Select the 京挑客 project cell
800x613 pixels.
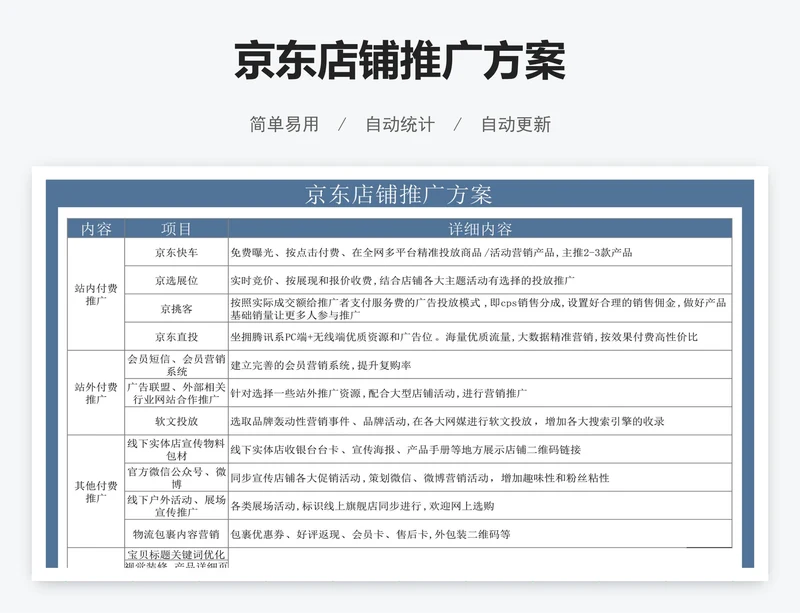tap(177, 308)
